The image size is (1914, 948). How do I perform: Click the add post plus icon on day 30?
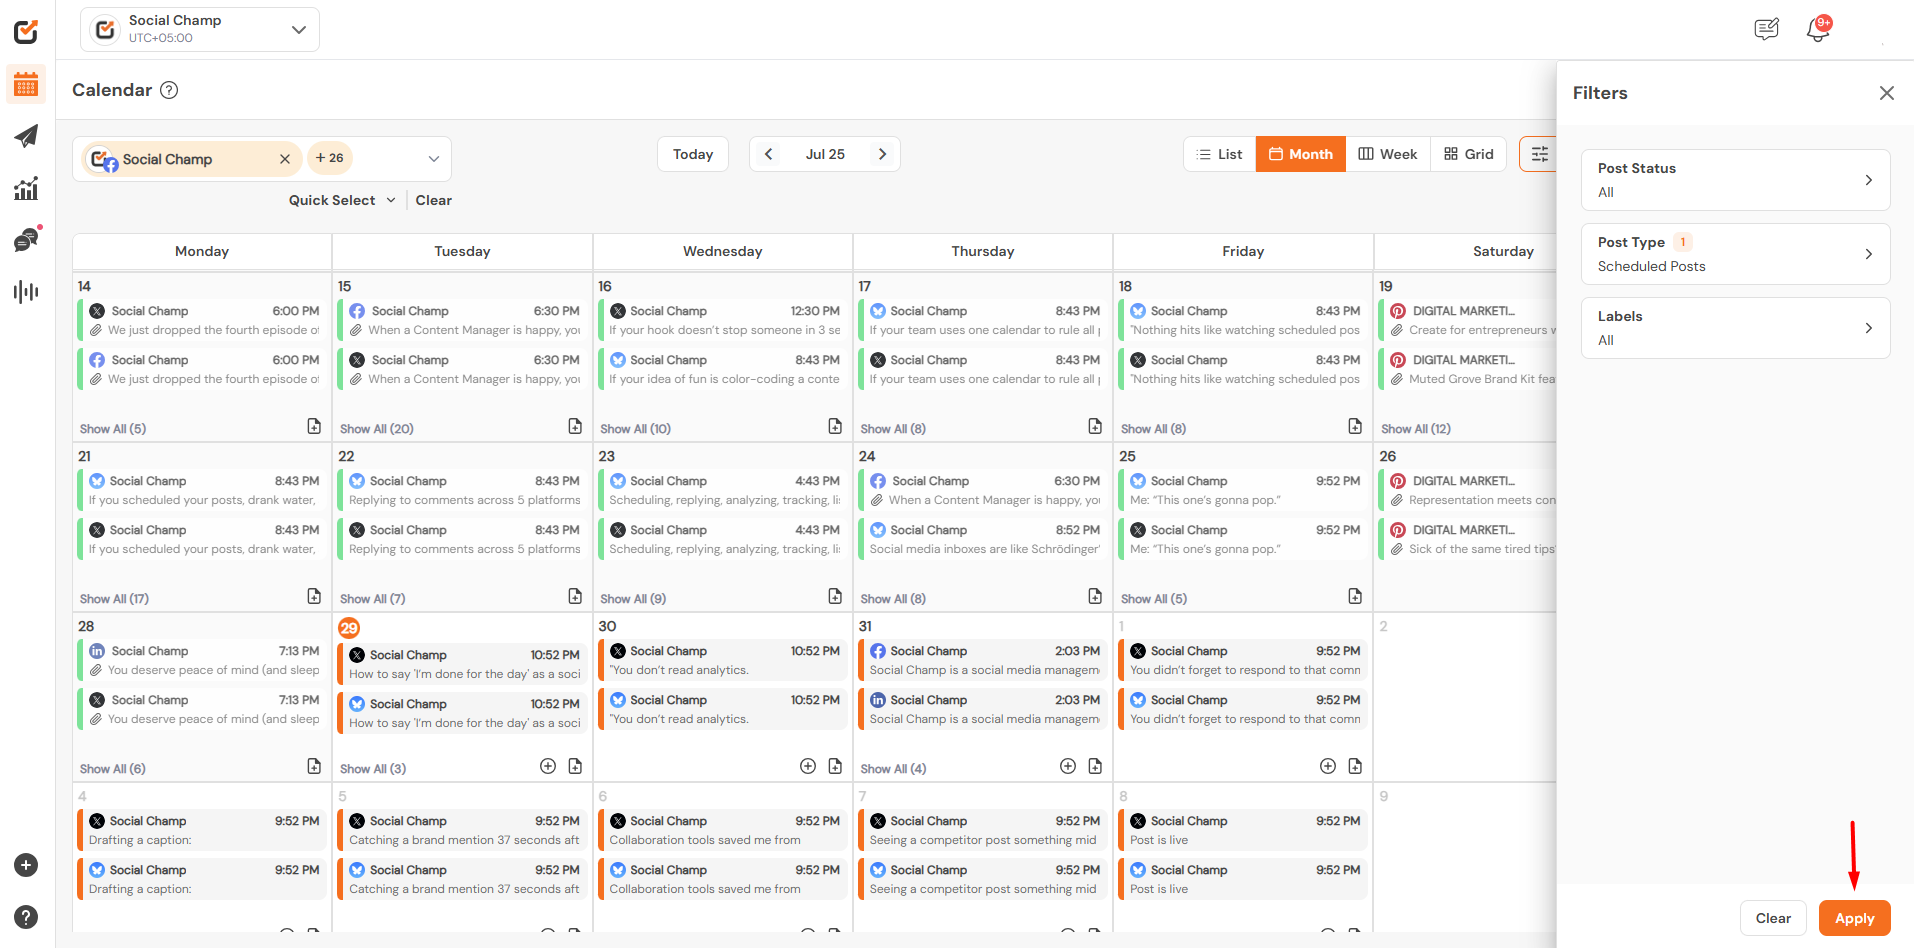[x=808, y=766]
